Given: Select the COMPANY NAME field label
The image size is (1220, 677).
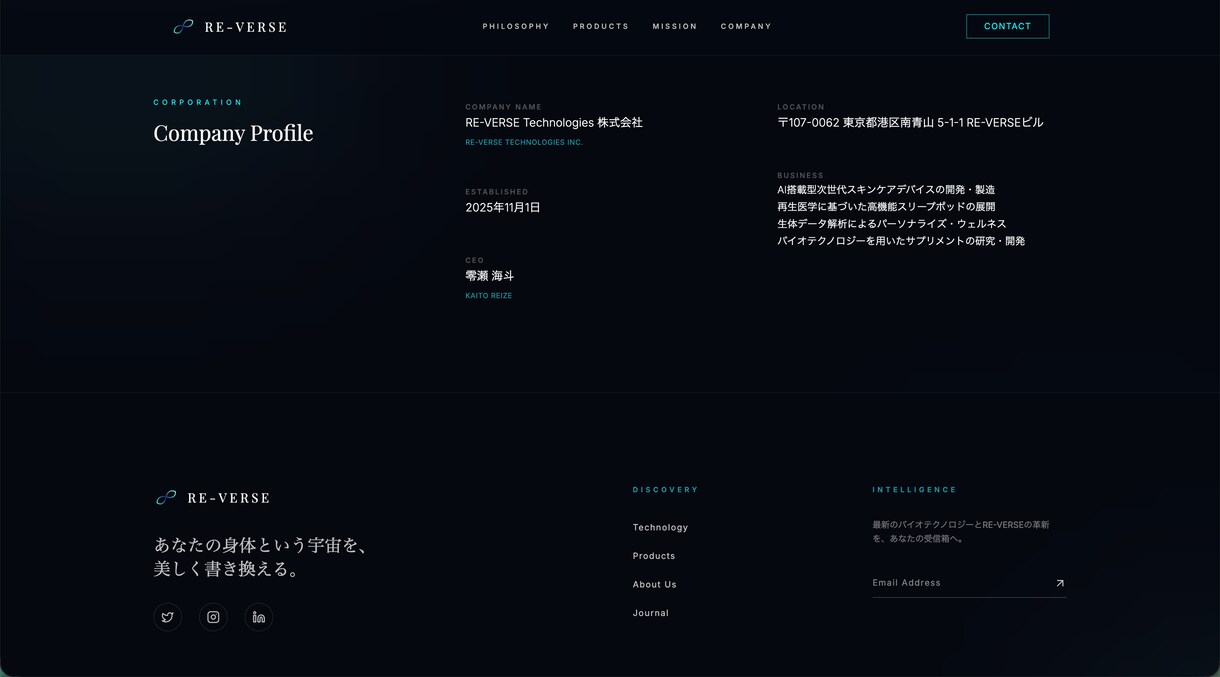Looking at the screenshot, I should click(x=503, y=107).
